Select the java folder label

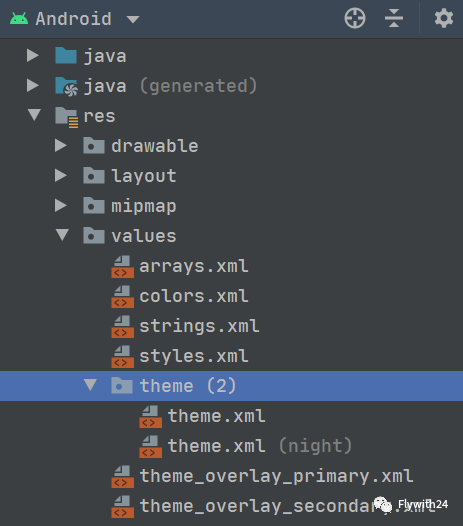point(105,56)
